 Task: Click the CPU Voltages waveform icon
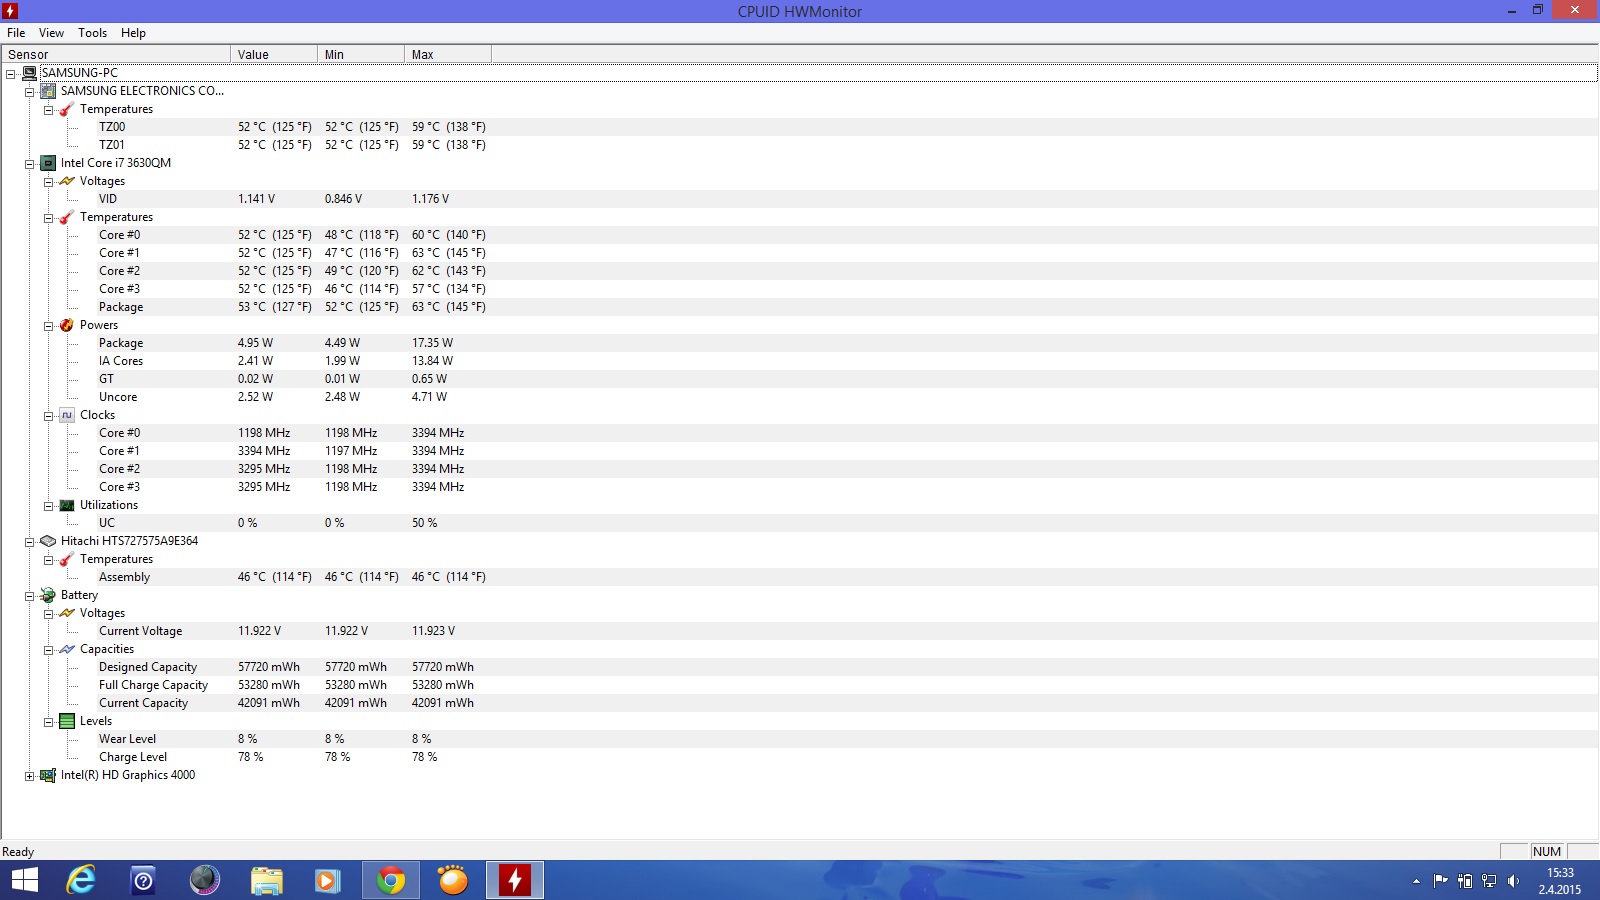[67, 181]
